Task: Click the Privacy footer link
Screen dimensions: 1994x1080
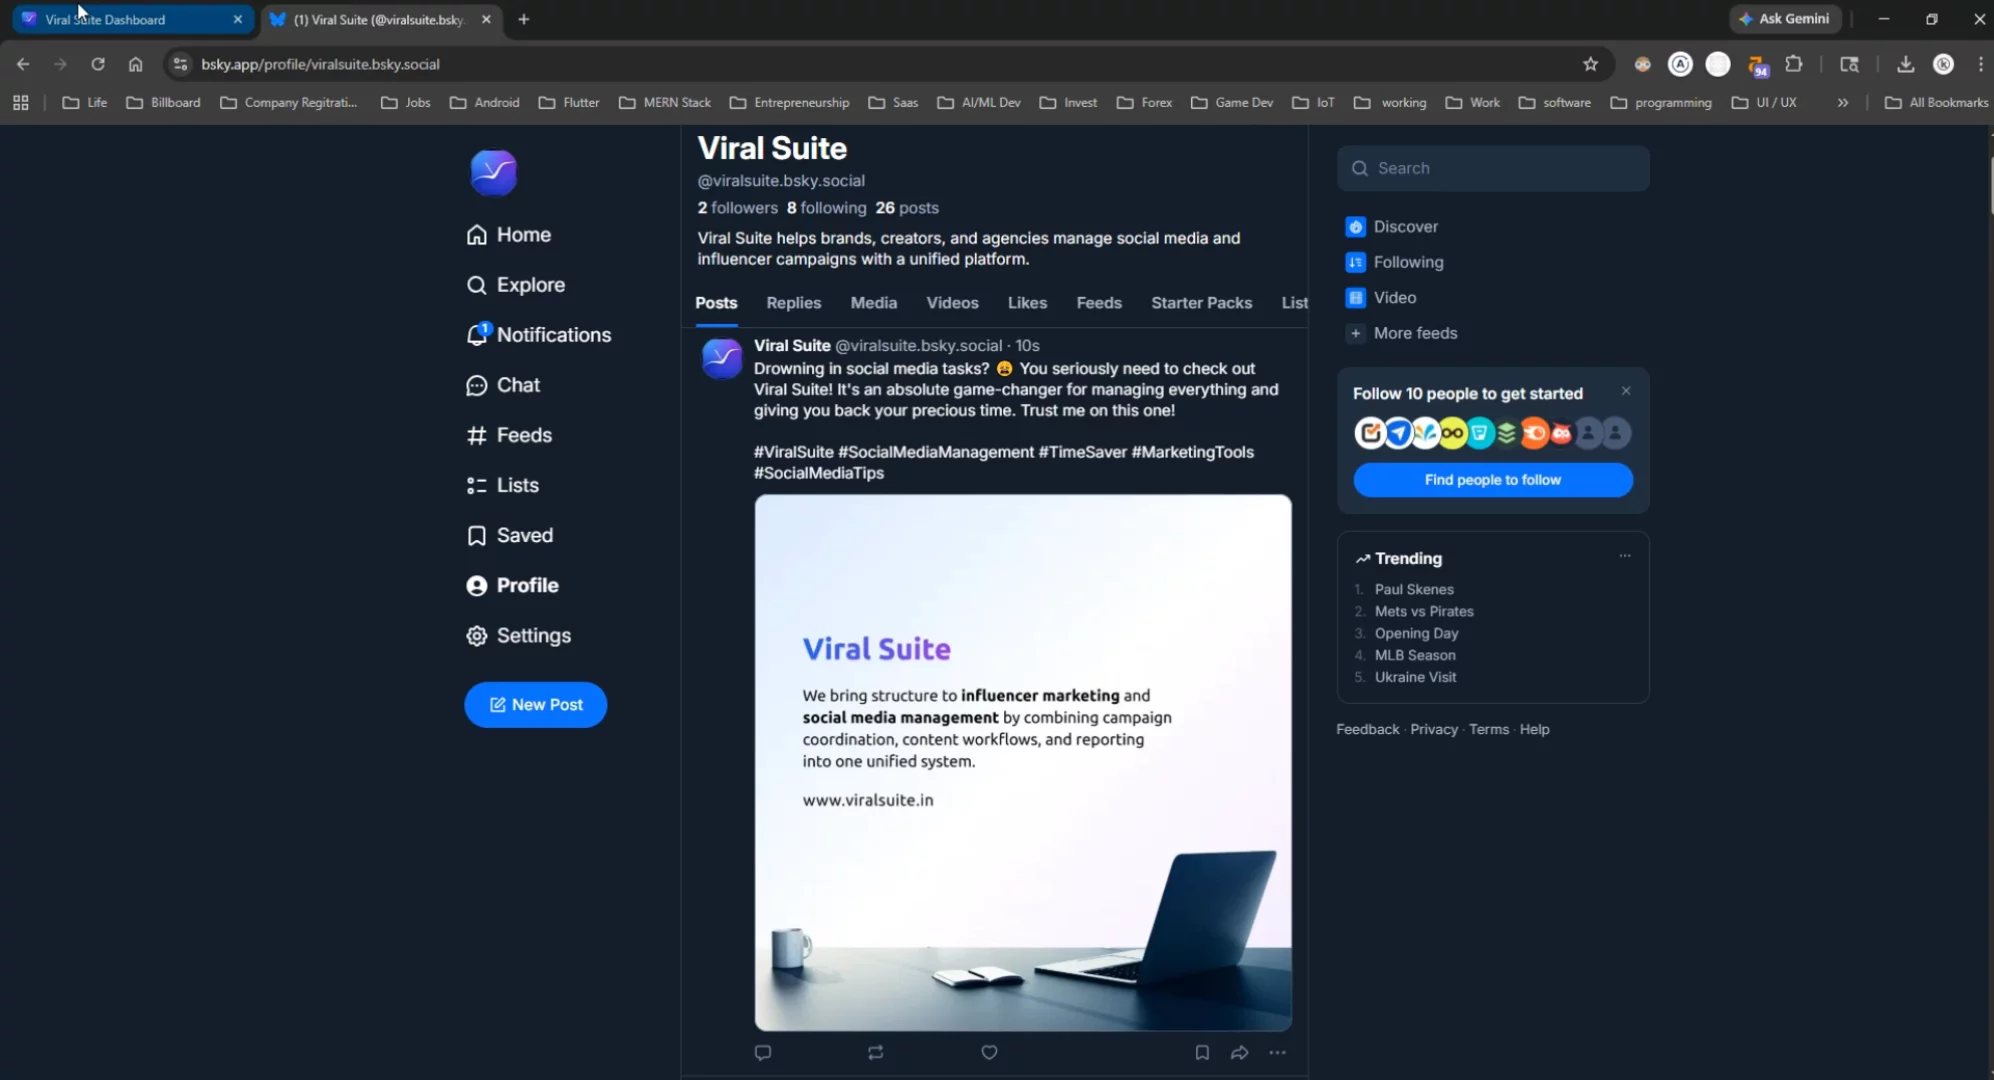Action: point(1434,730)
